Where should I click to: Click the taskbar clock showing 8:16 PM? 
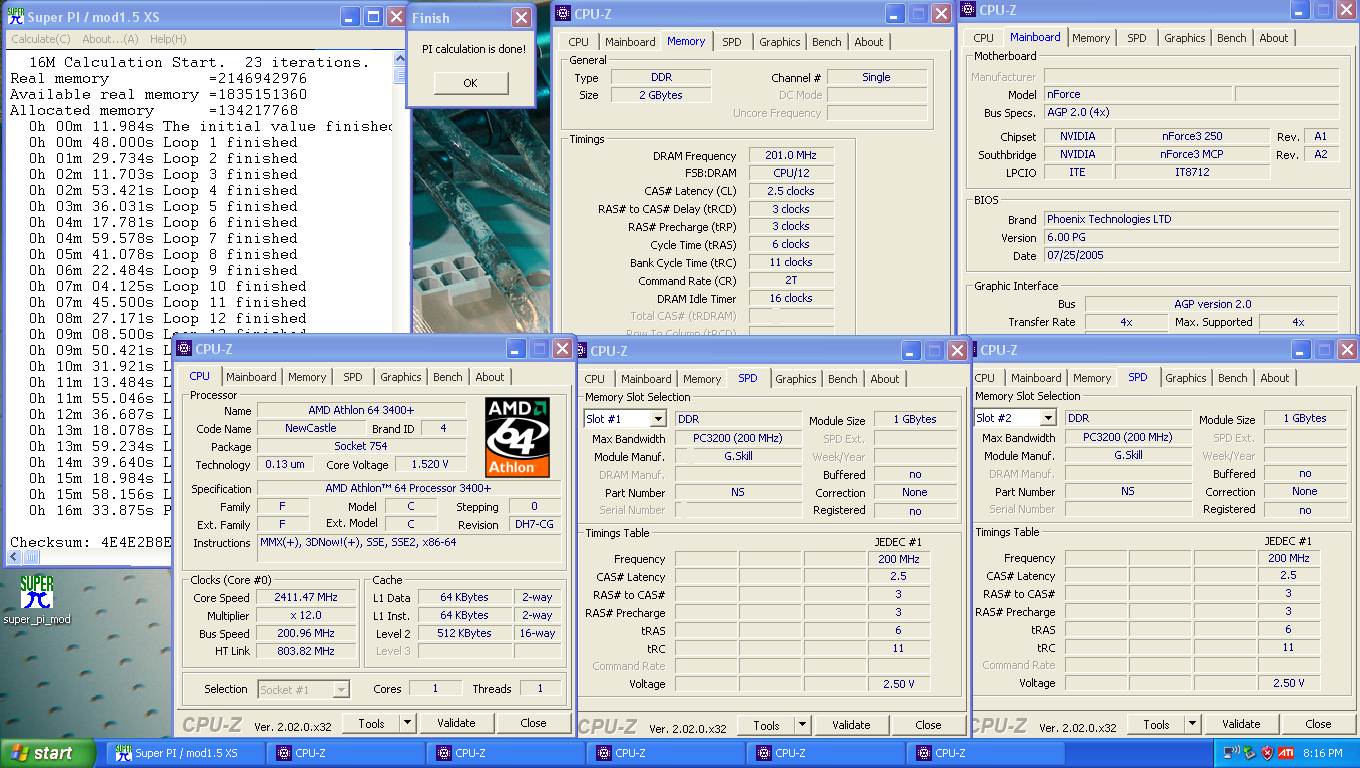tap(1322, 753)
